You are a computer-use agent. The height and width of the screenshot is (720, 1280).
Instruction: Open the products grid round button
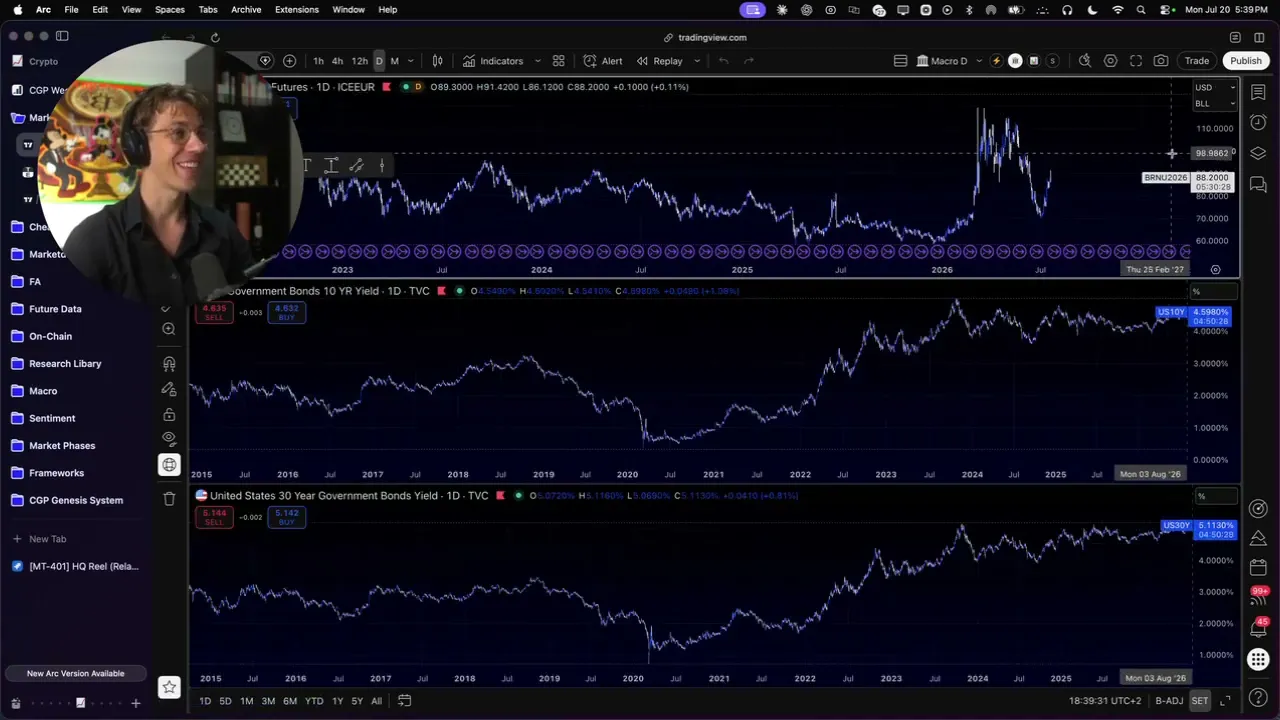click(x=1258, y=659)
